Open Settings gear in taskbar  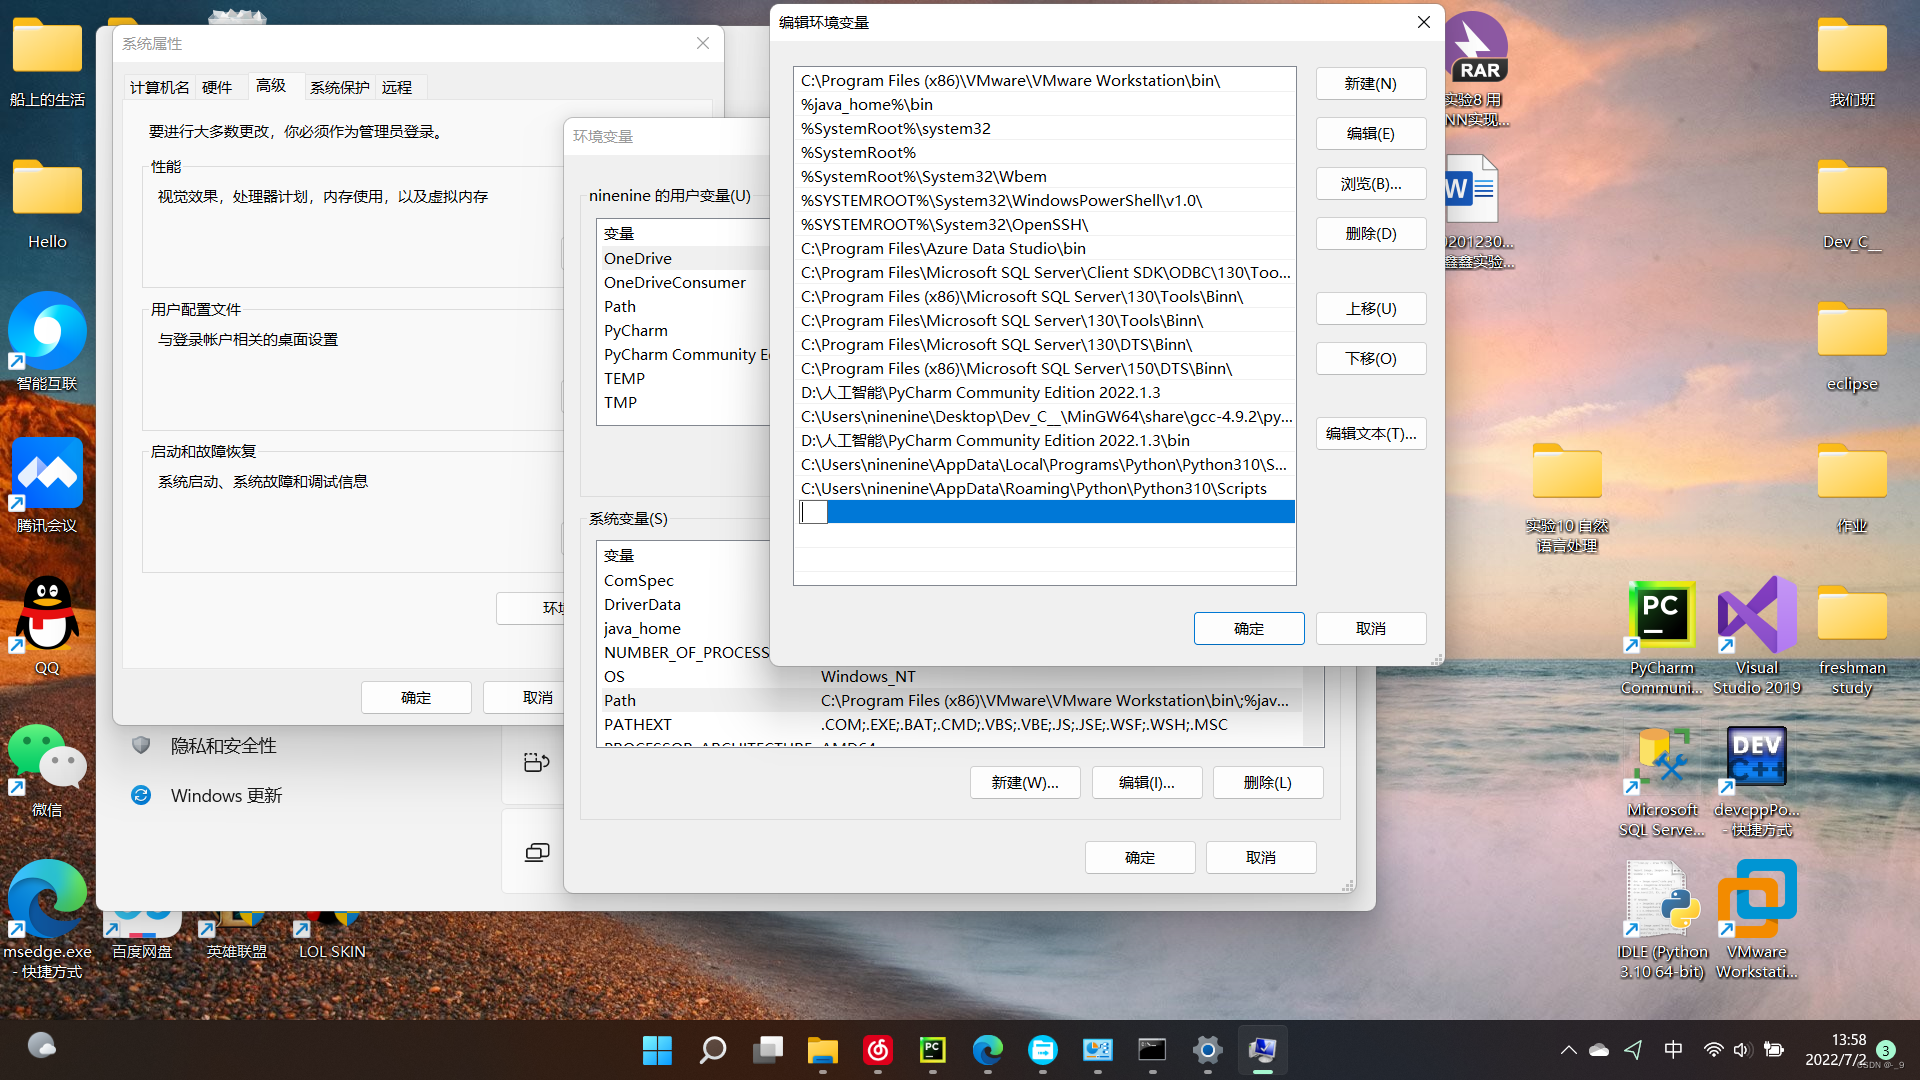coord(1207,1050)
